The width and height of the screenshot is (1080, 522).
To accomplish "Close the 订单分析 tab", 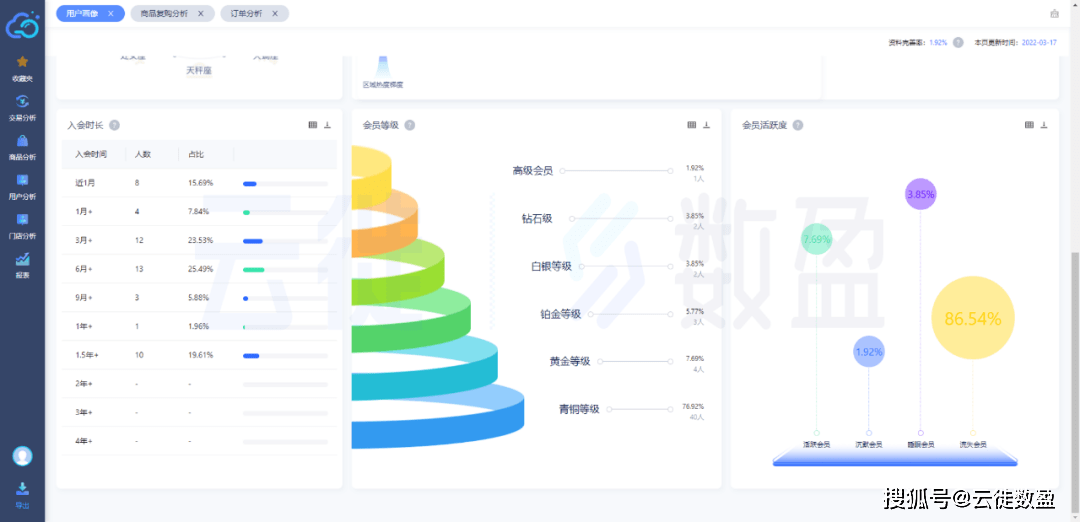I will (276, 13).
